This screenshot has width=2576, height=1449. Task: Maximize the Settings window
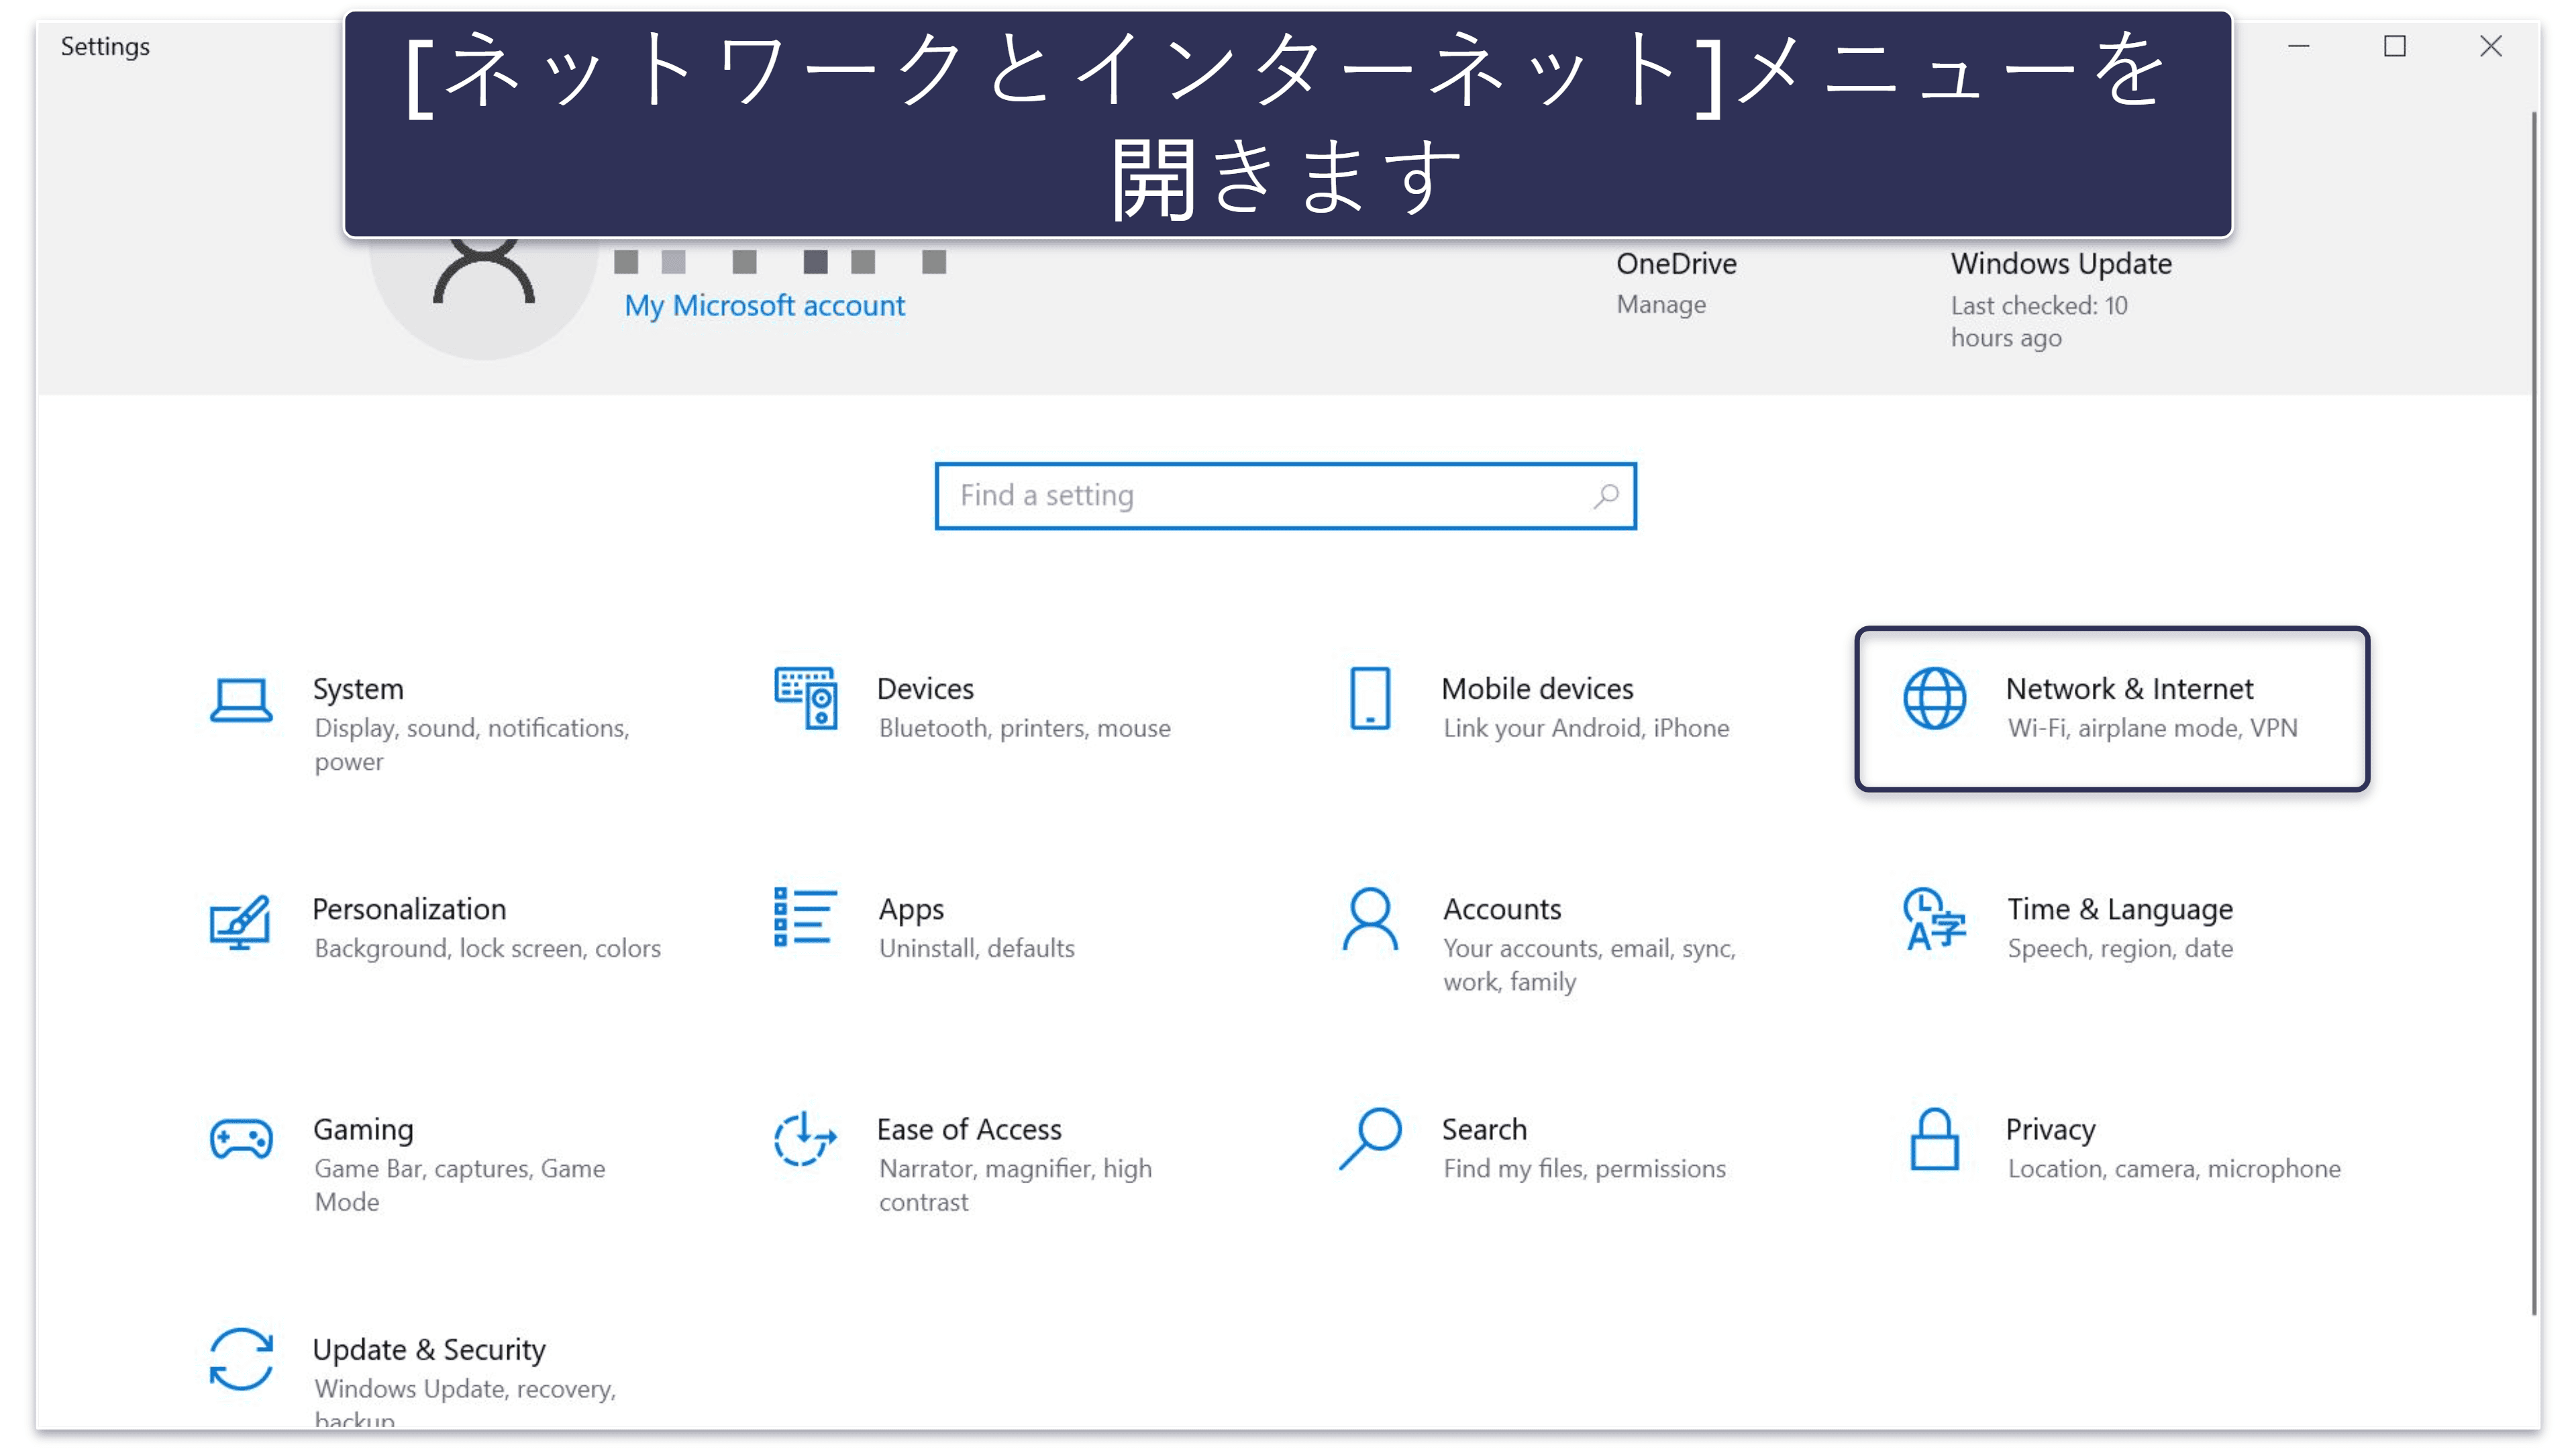tap(2394, 46)
